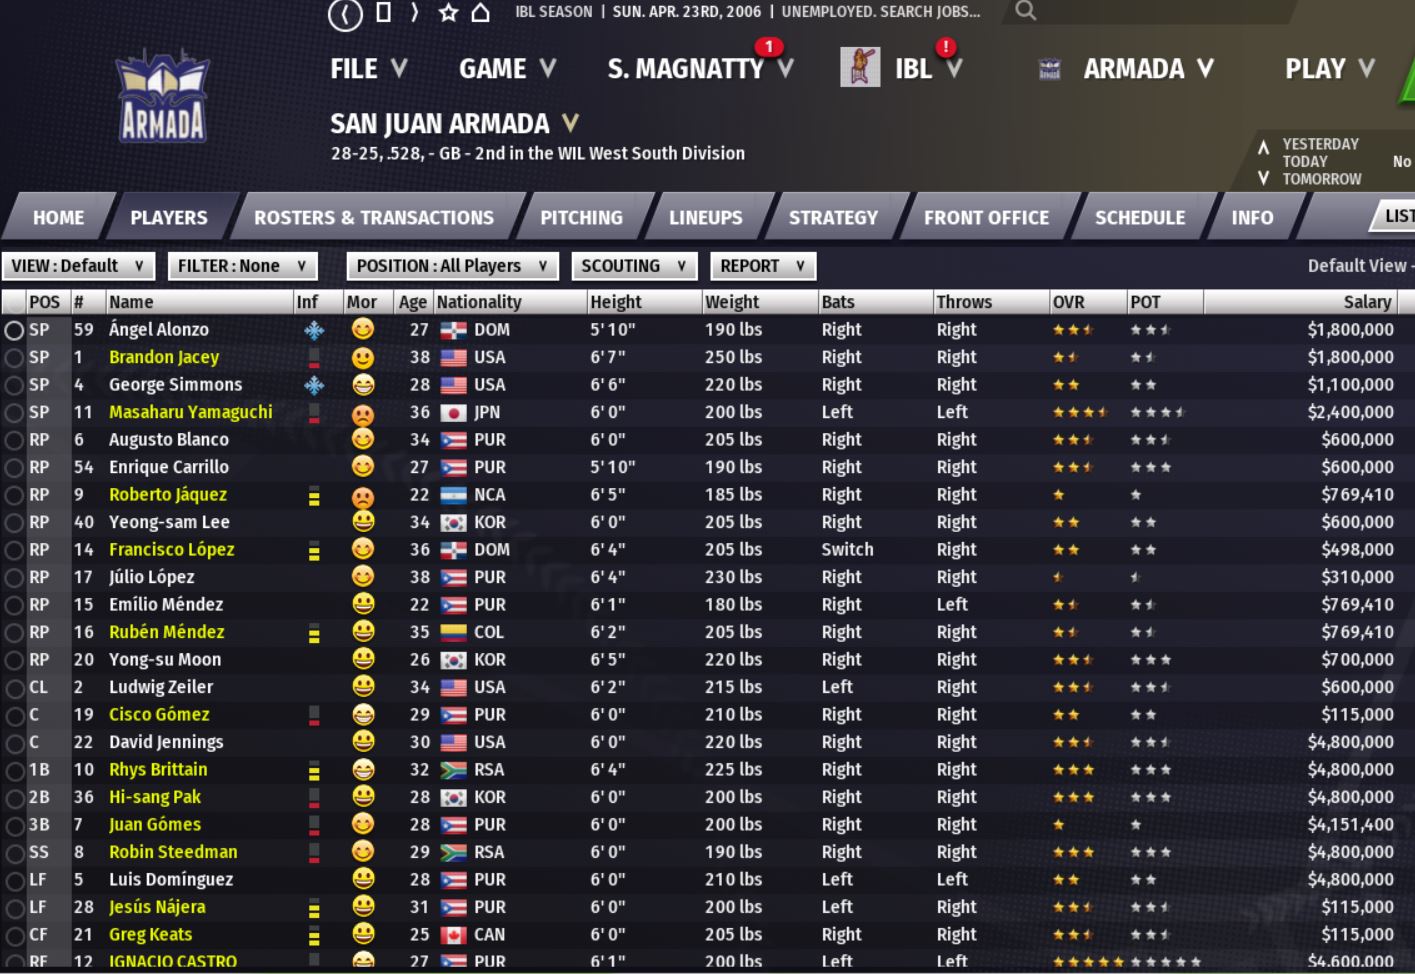Open player Hi-sang Pak's profile
Image resolution: width=1415 pixels, height=974 pixels.
tap(155, 797)
